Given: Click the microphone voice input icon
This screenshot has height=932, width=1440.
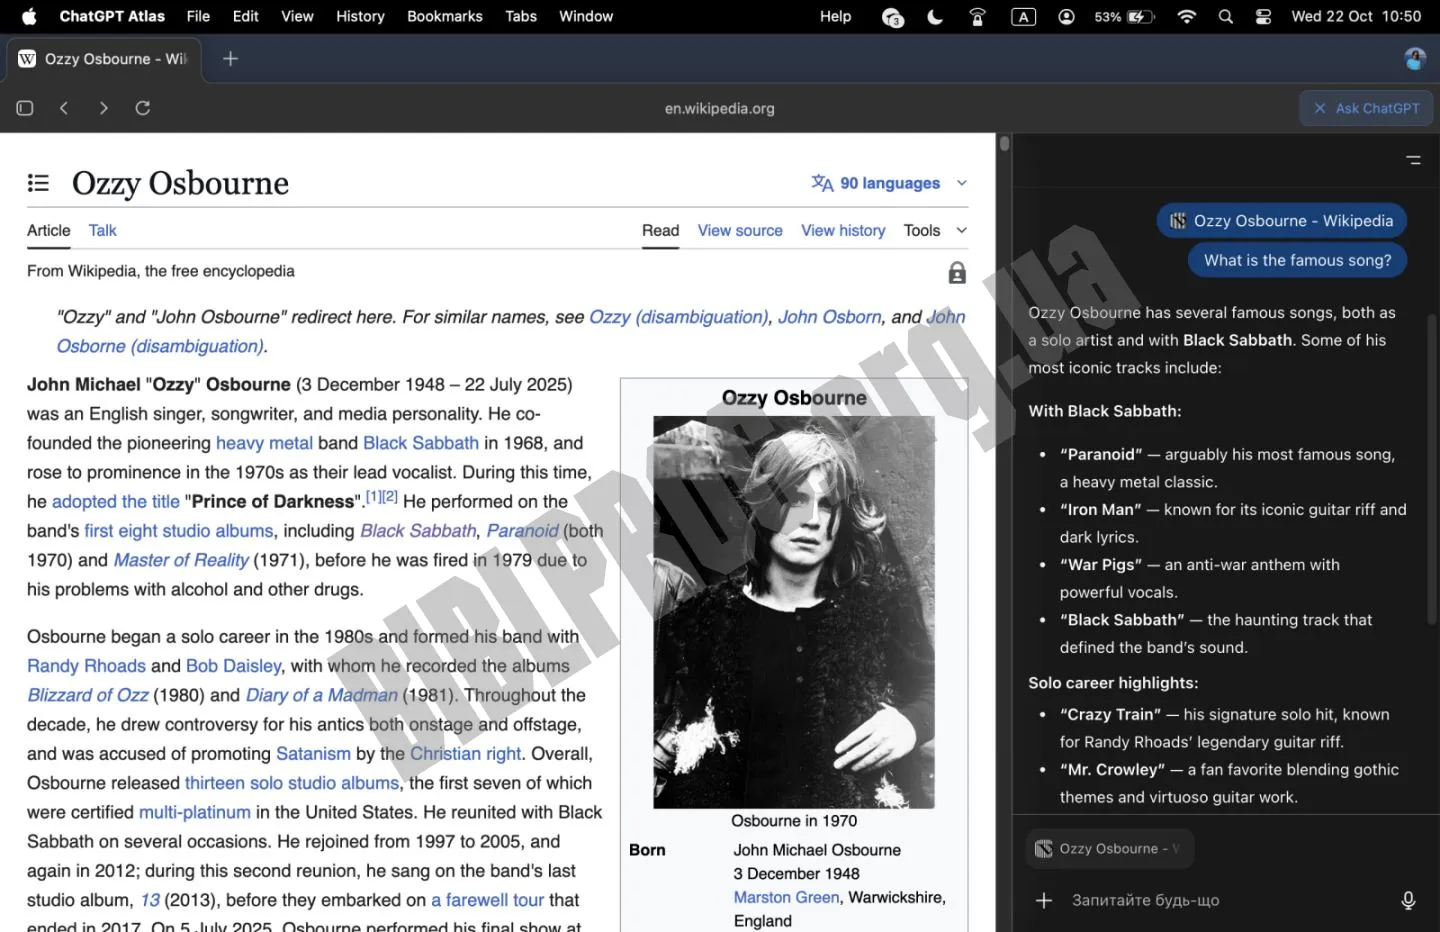Looking at the screenshot, I should click(1408, 900).
